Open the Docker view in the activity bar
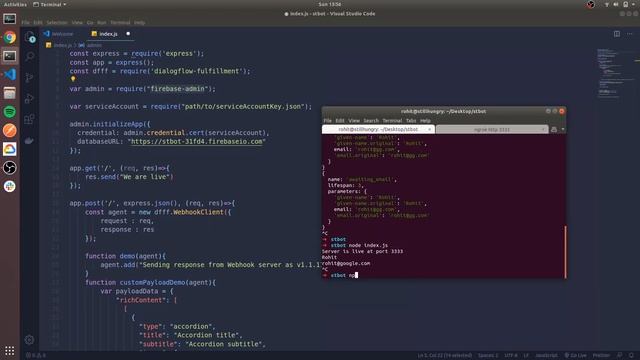640x360 pixels. tap(30, 141)
